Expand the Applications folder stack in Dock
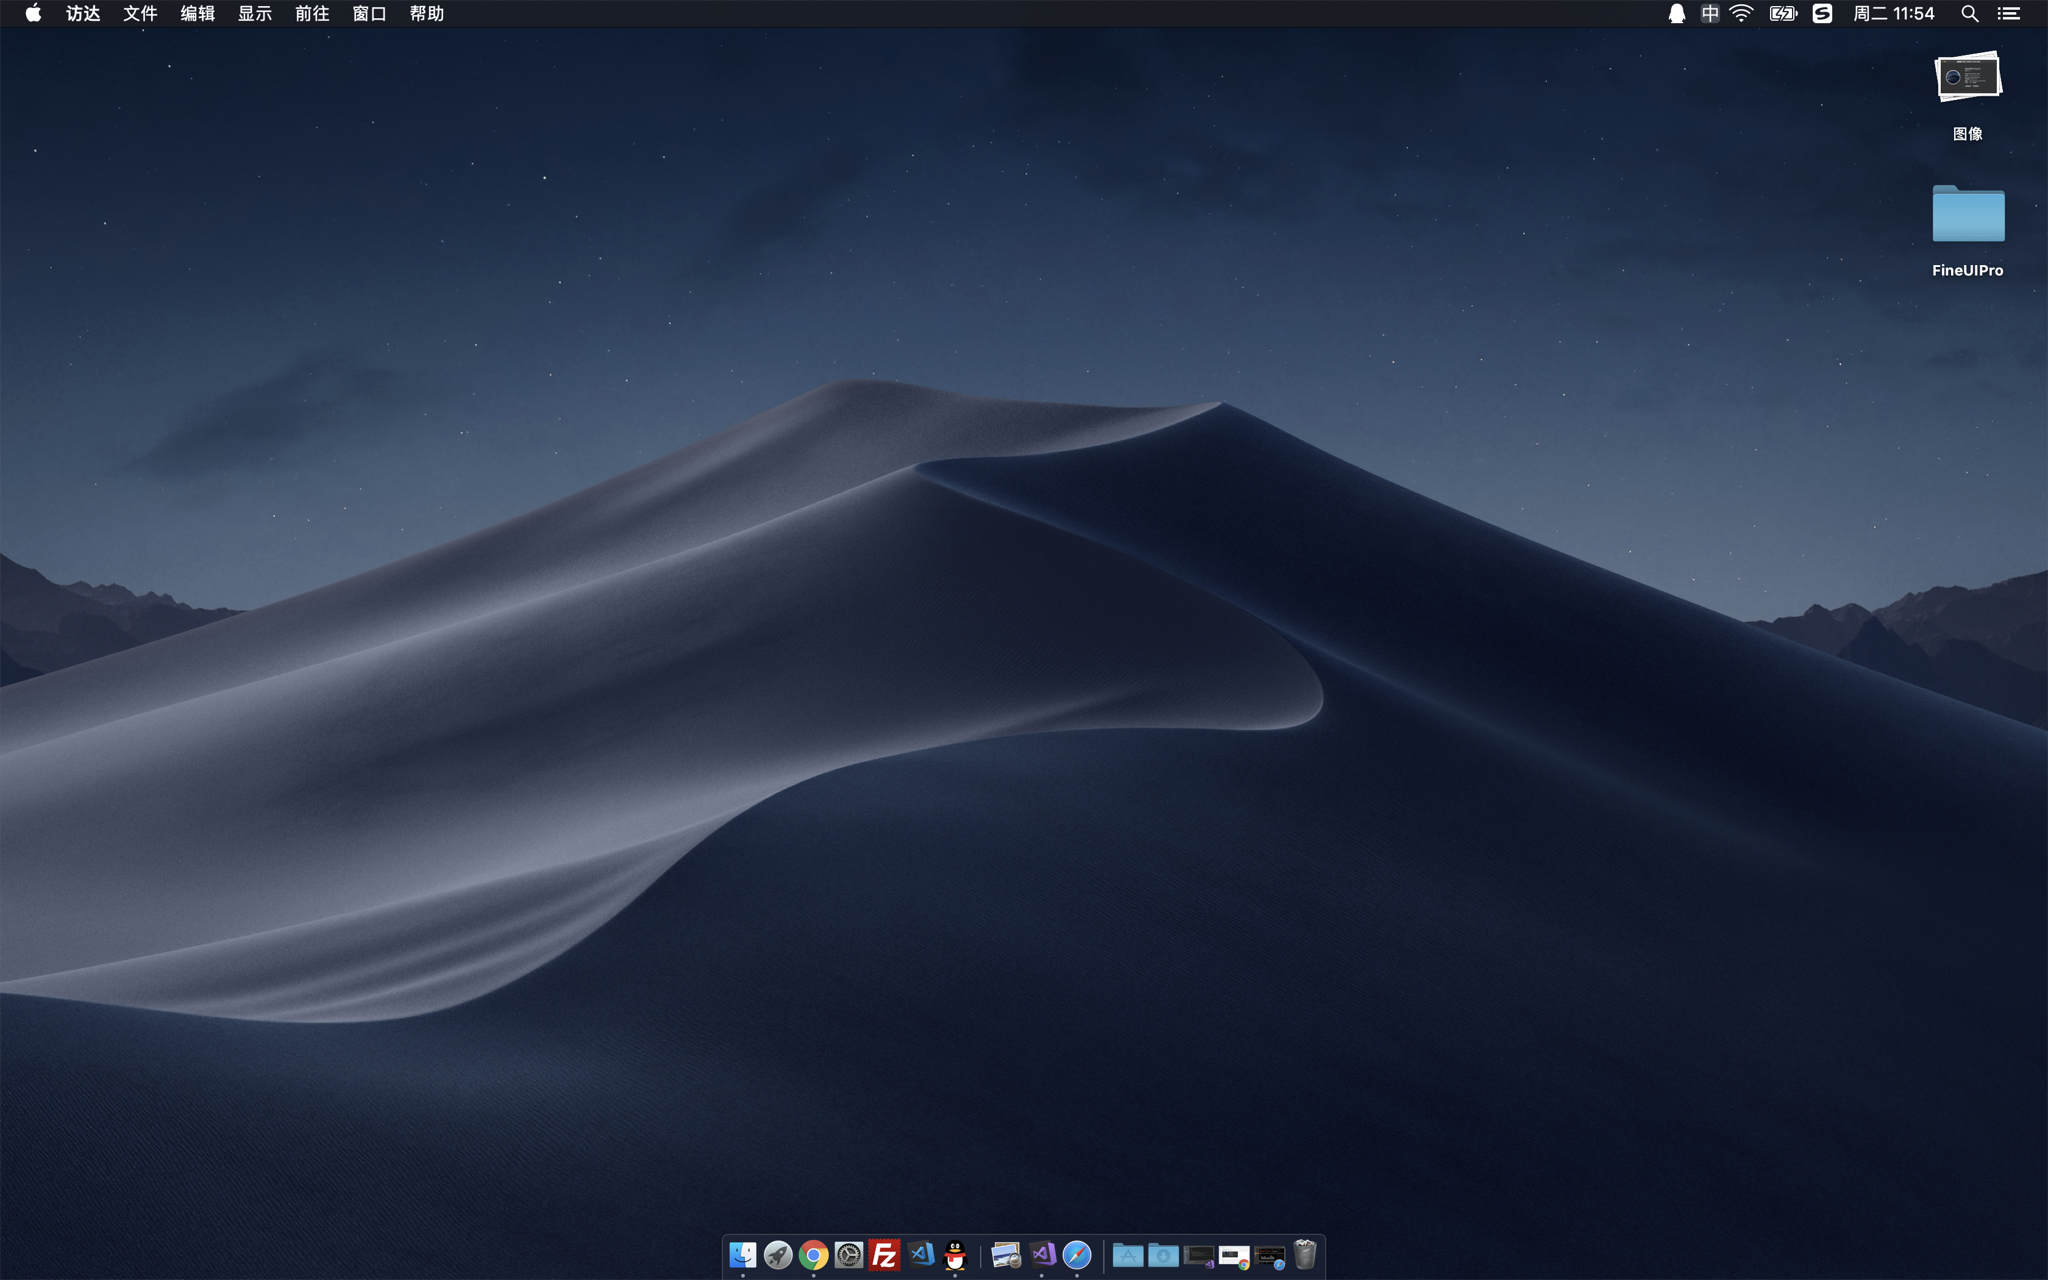Image resolution: width=2048 pixels, height=1280 pixels. tap(1127, 1255)
